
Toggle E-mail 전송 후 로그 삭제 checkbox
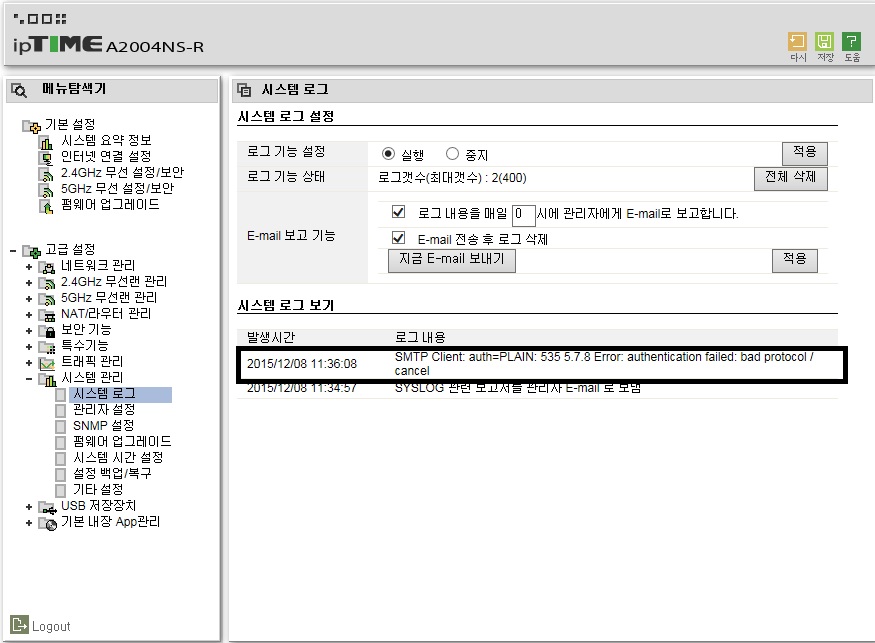coord(398,238)
